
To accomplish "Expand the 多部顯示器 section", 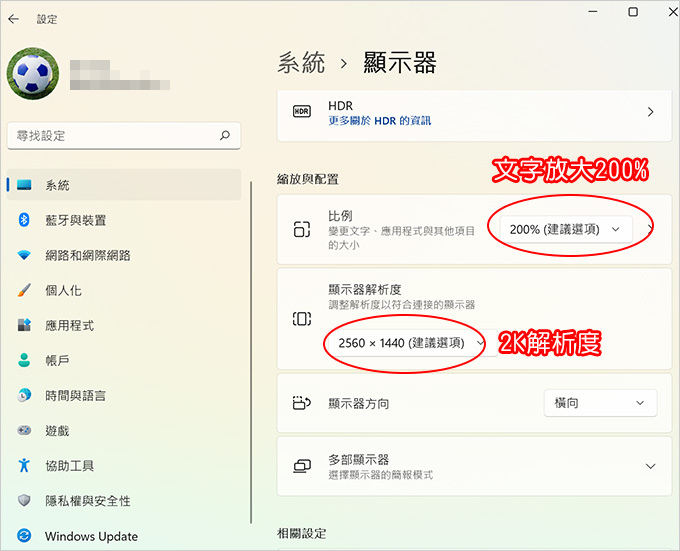I will (474, 466).
